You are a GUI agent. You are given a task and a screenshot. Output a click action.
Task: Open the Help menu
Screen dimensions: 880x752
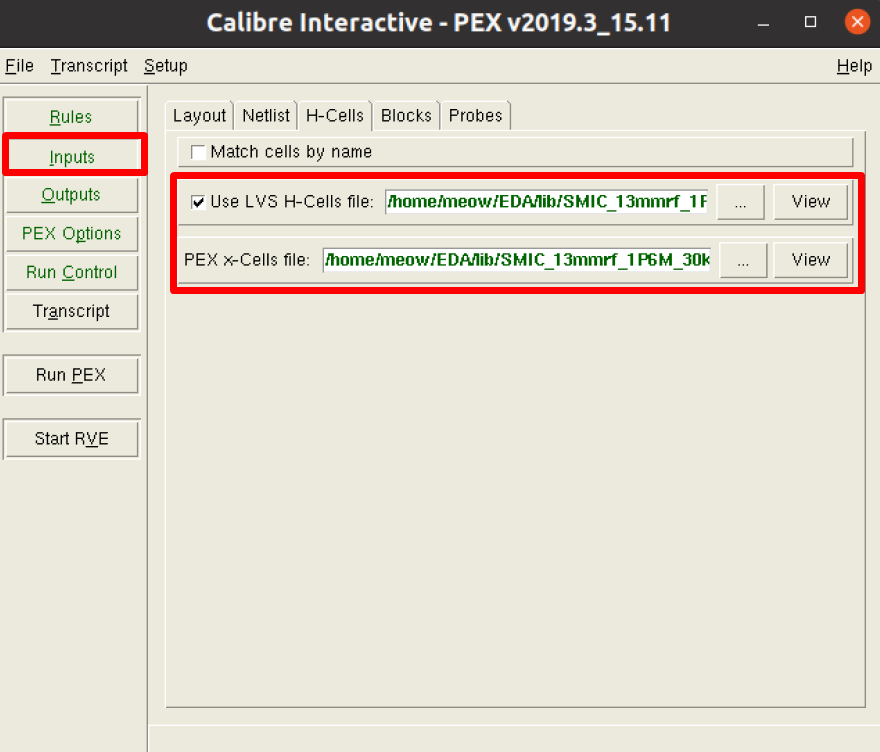point(854,66)
